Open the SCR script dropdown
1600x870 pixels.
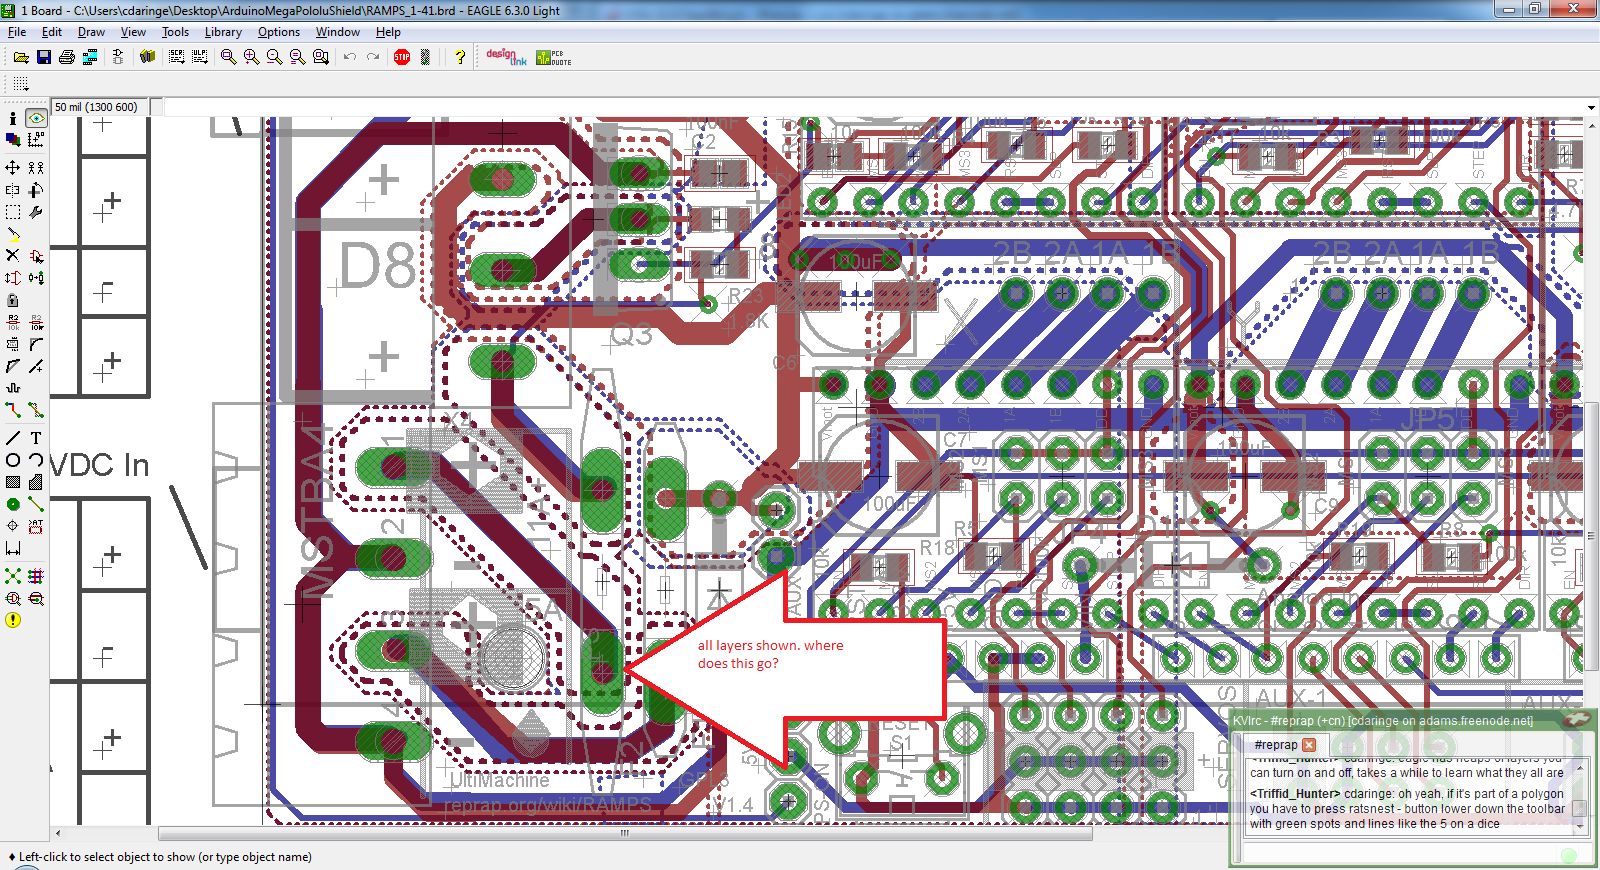tap(177, 57)
